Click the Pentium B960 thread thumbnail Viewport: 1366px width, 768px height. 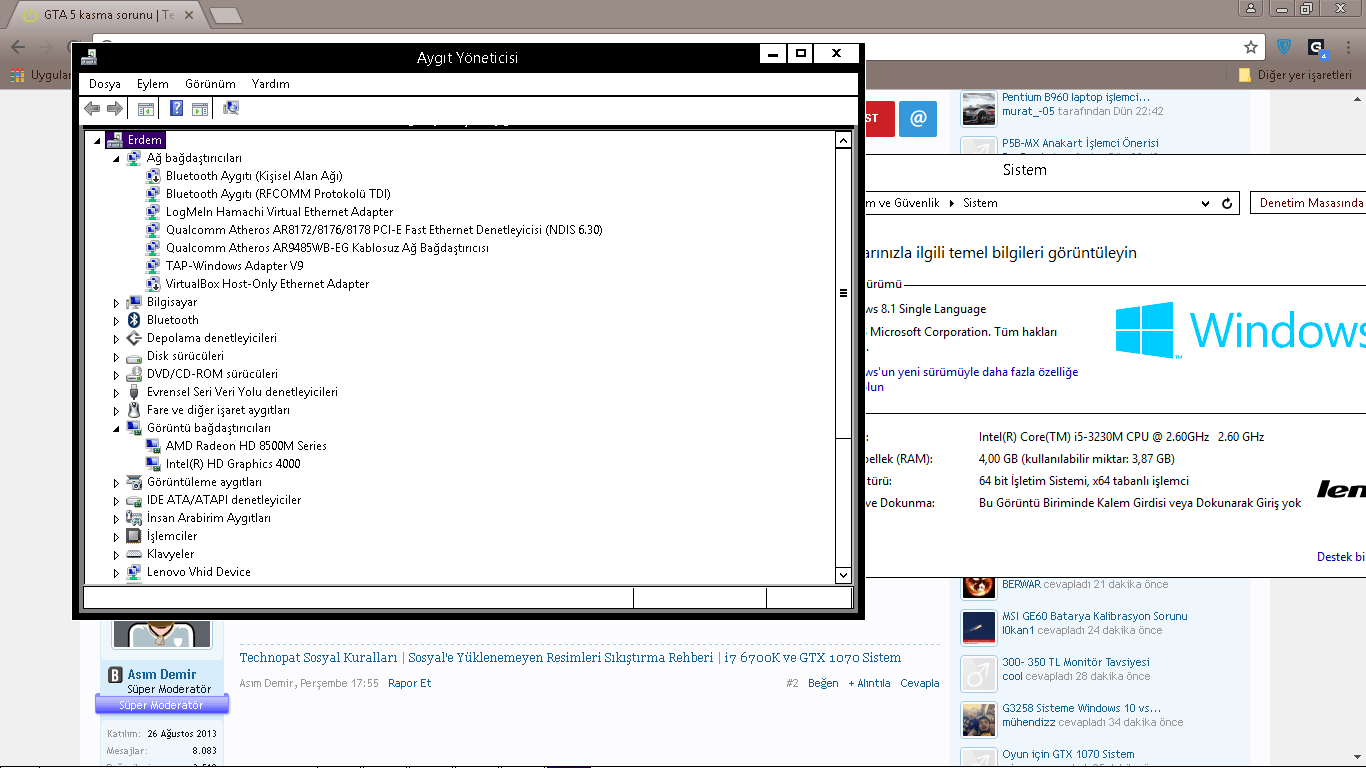(x=979, y=108)
